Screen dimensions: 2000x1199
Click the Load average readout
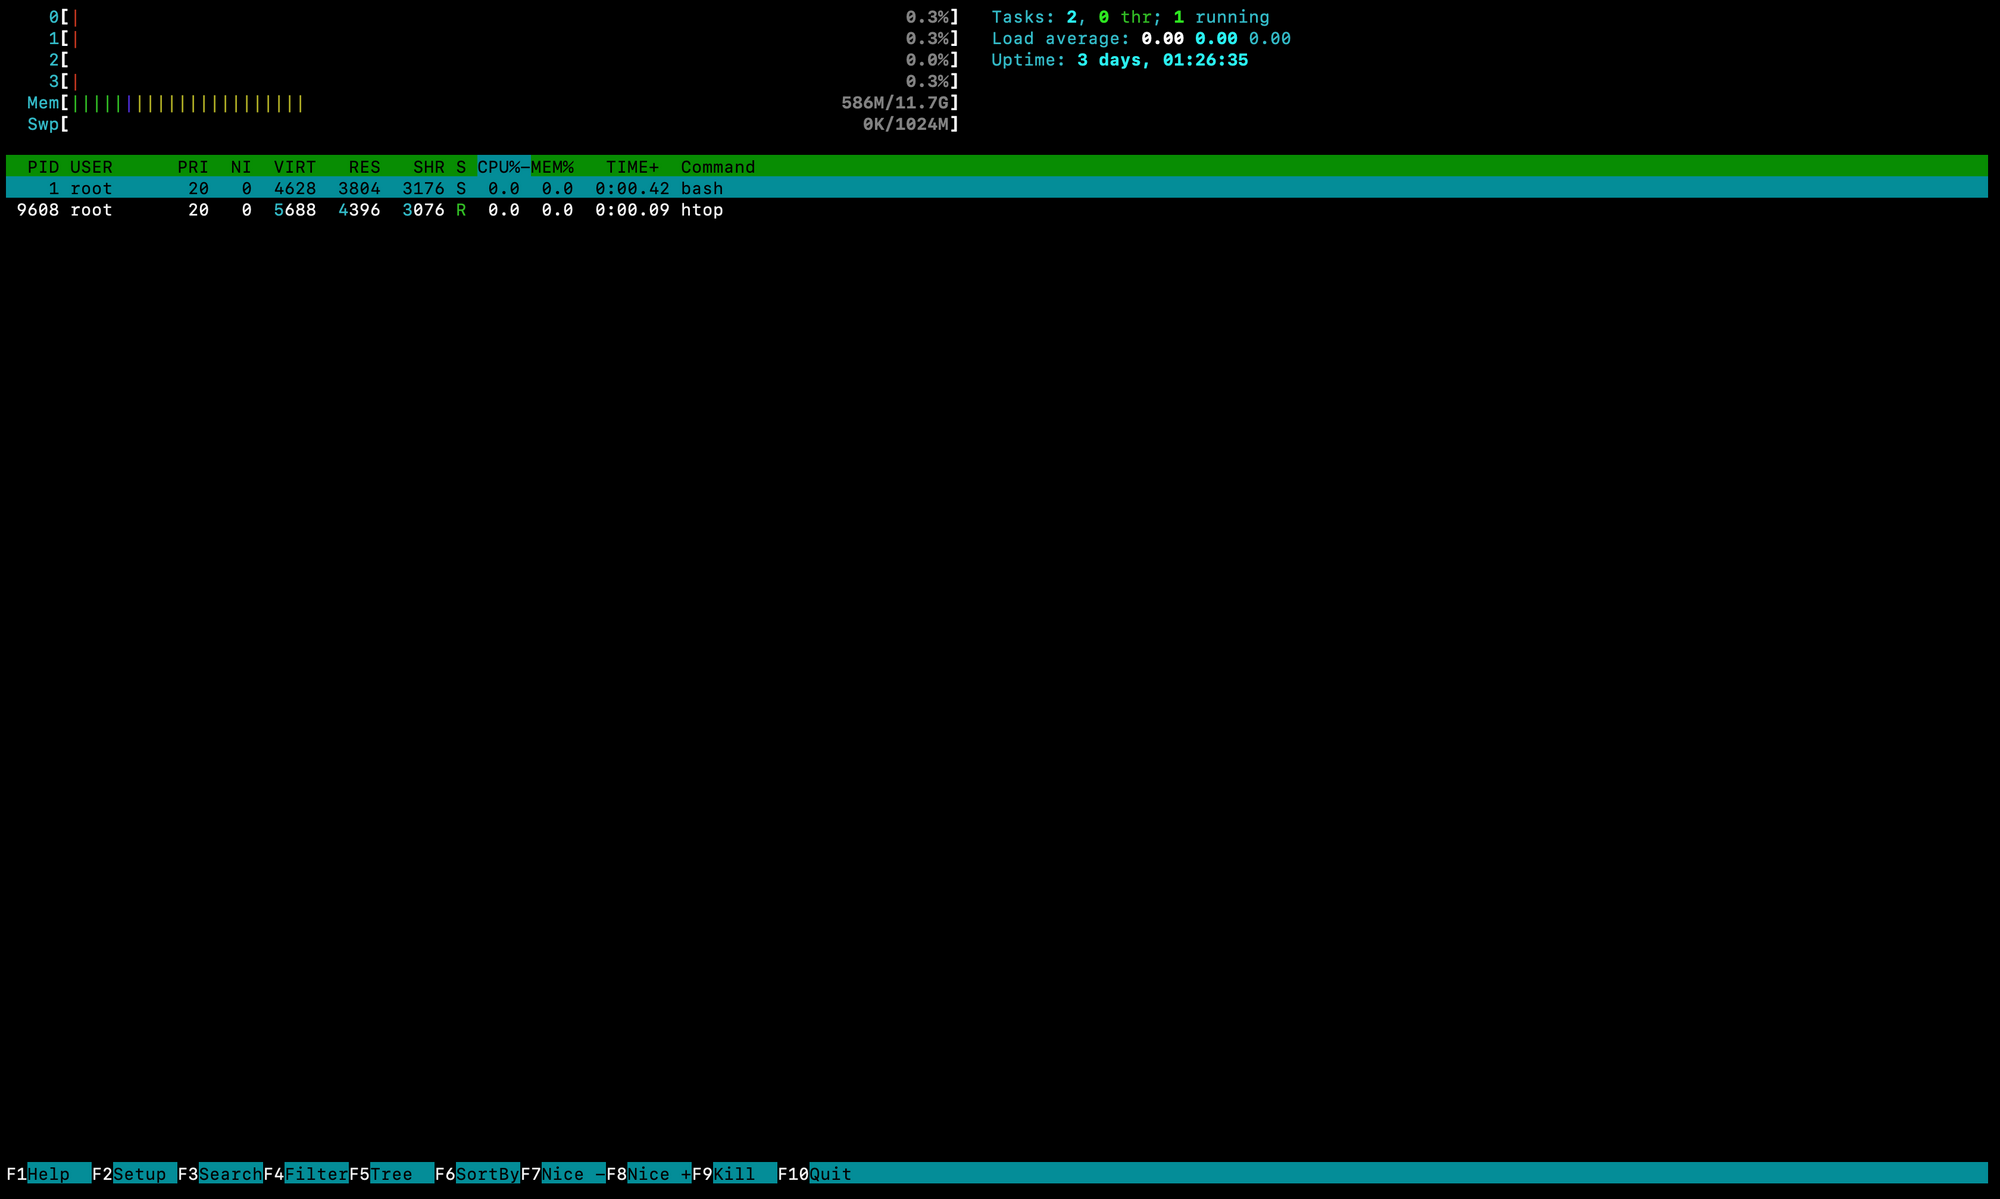[x=1141, y=38]
